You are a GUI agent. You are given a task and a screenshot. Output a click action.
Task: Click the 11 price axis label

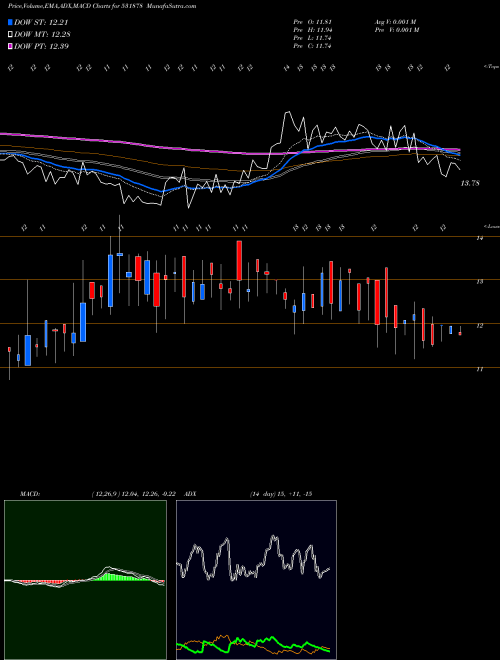coord(479,369)
